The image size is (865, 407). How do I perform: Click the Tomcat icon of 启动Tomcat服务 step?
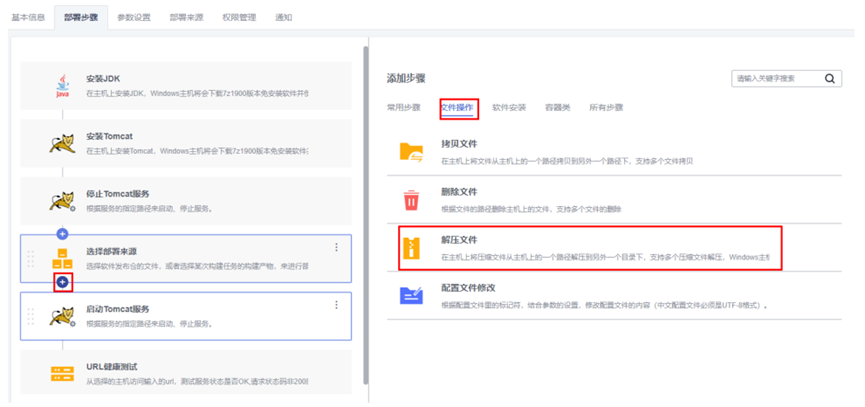point(62,317)
